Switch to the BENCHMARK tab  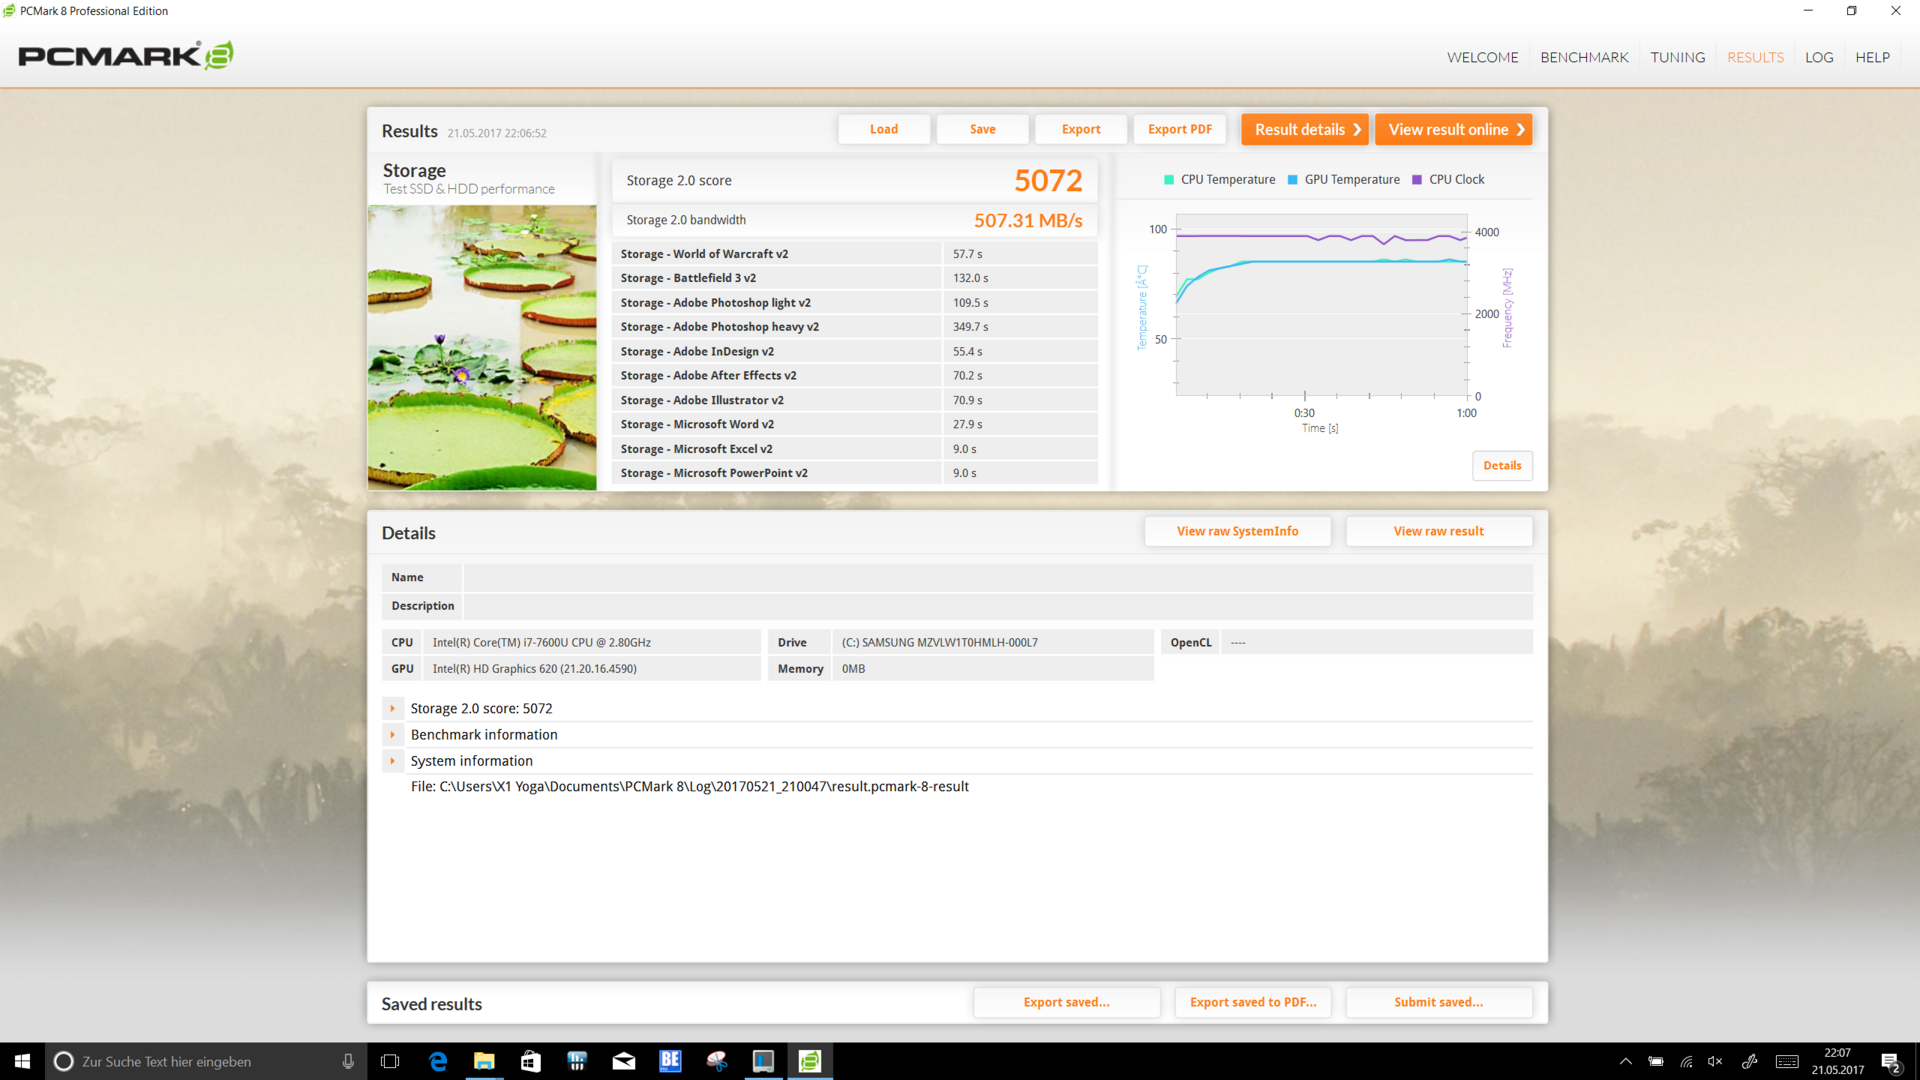[x=1584, y=57]
